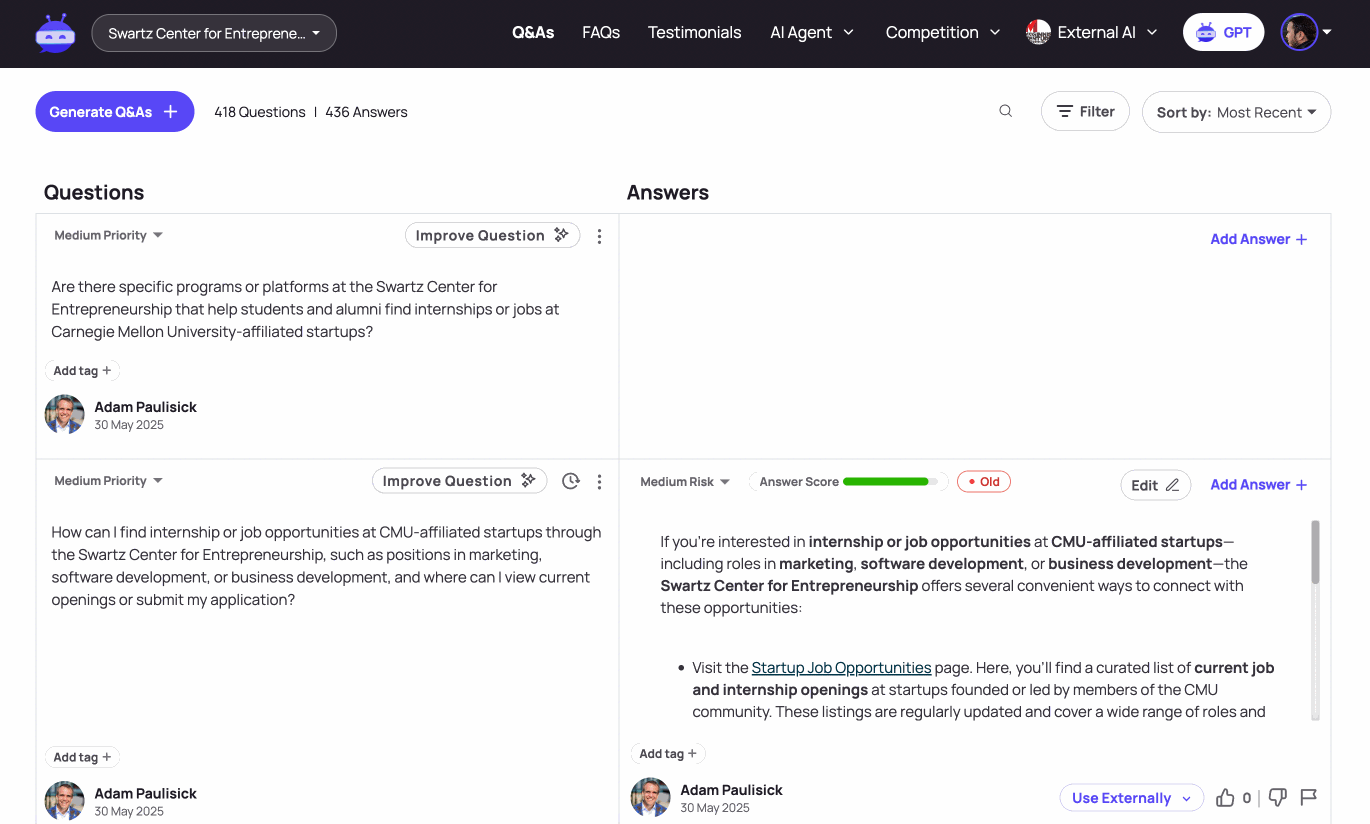This screenshot has height=824, width=1370.
Task: Click Adam Paulisick avatar under the answer
Action: (651, 797)
